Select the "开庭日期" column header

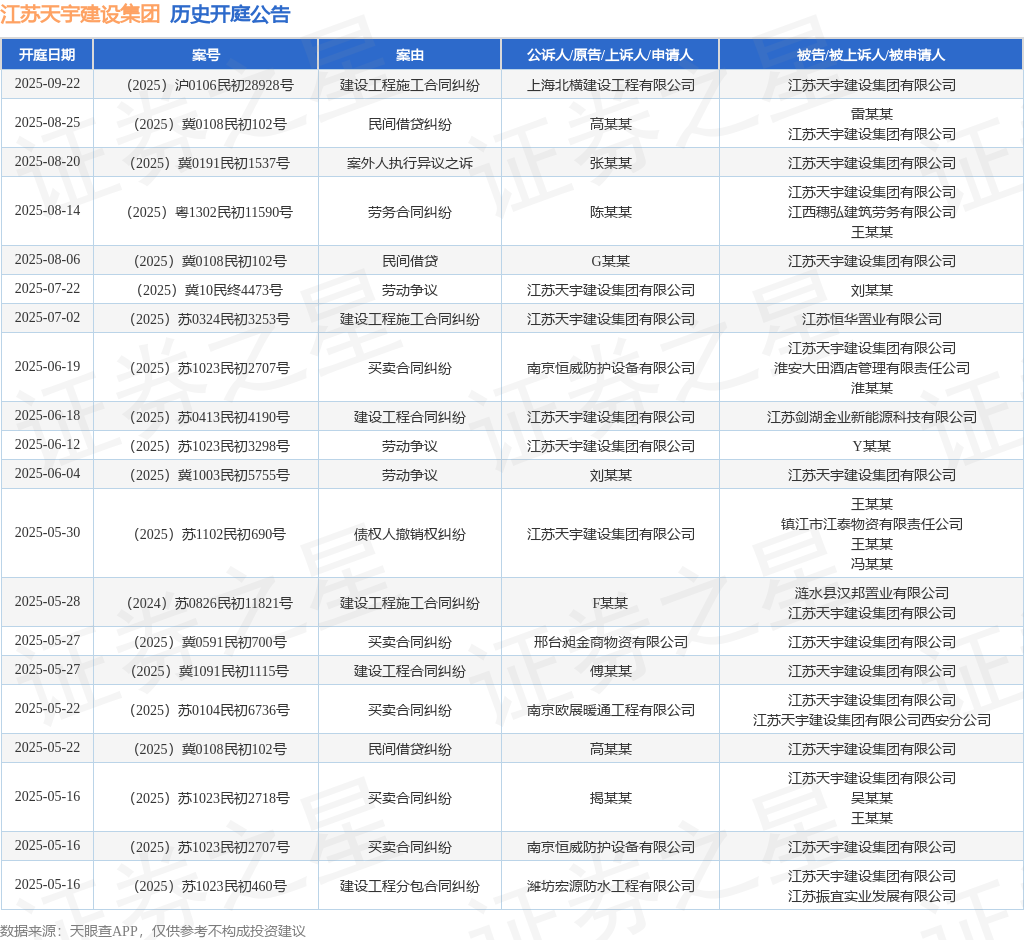point(47,55)
